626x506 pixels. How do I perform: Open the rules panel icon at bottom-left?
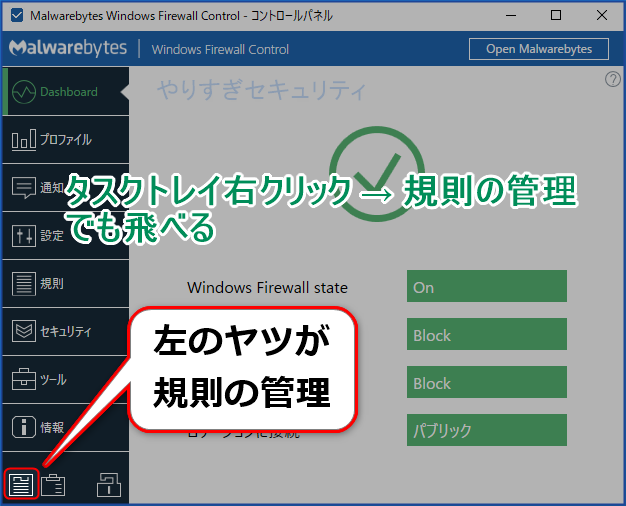tap(21, 484)
